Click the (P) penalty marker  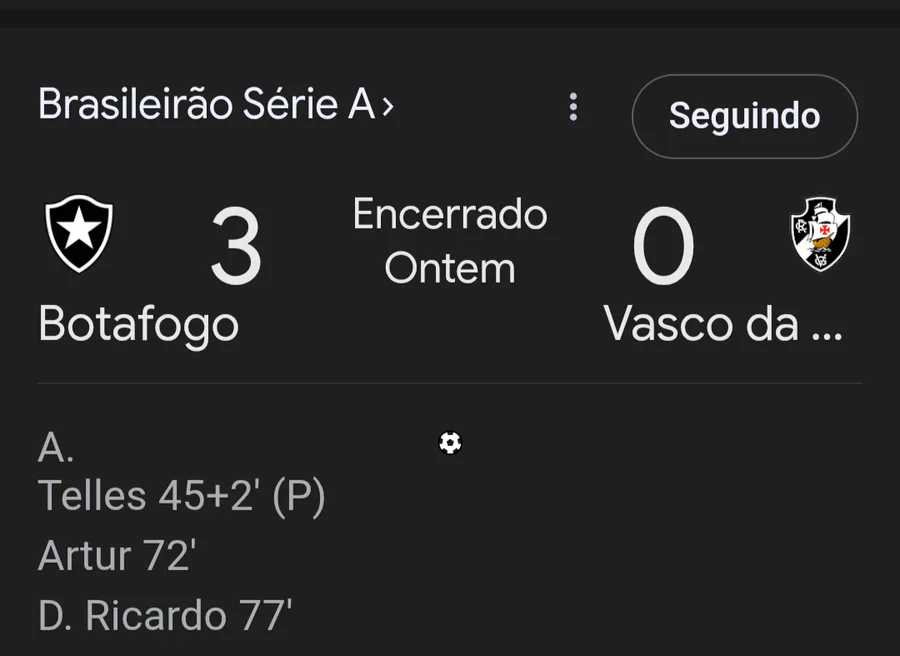pyautogui.click(x=300, y=496)
